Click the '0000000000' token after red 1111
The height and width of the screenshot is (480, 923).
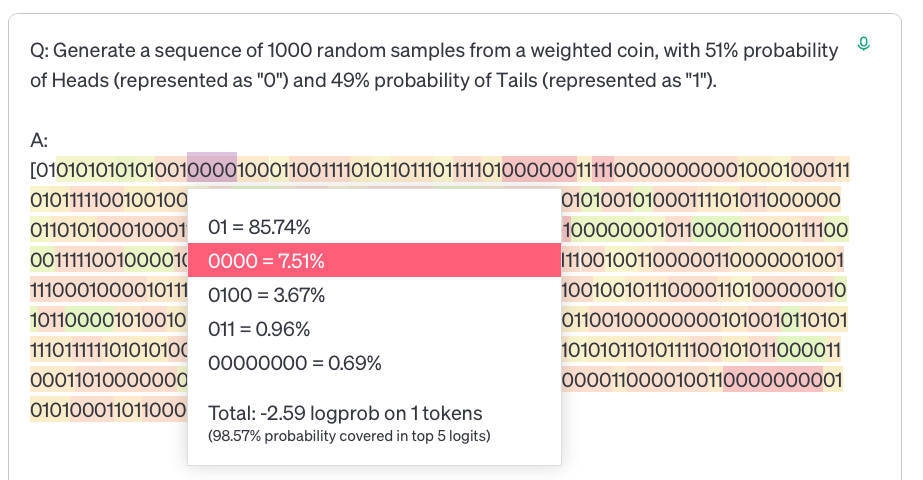tap(676, 170)
